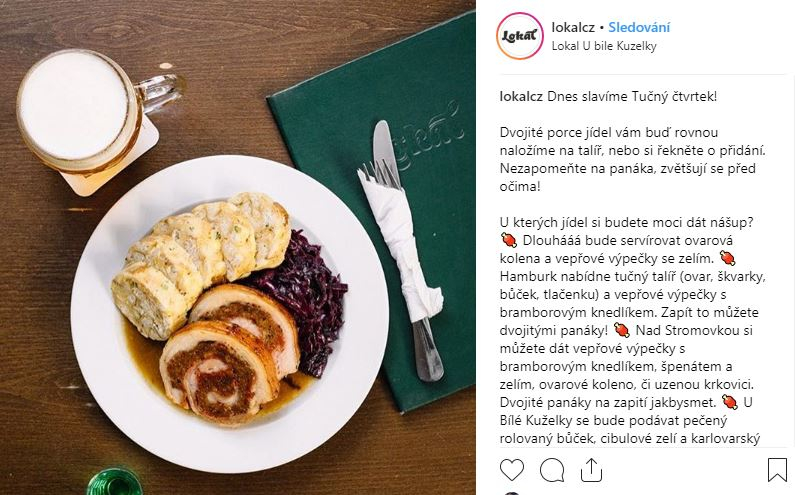Click the Dvojité porce jídel caption paragraph
This screenshot has height=495, width=795.
point(632,159)
